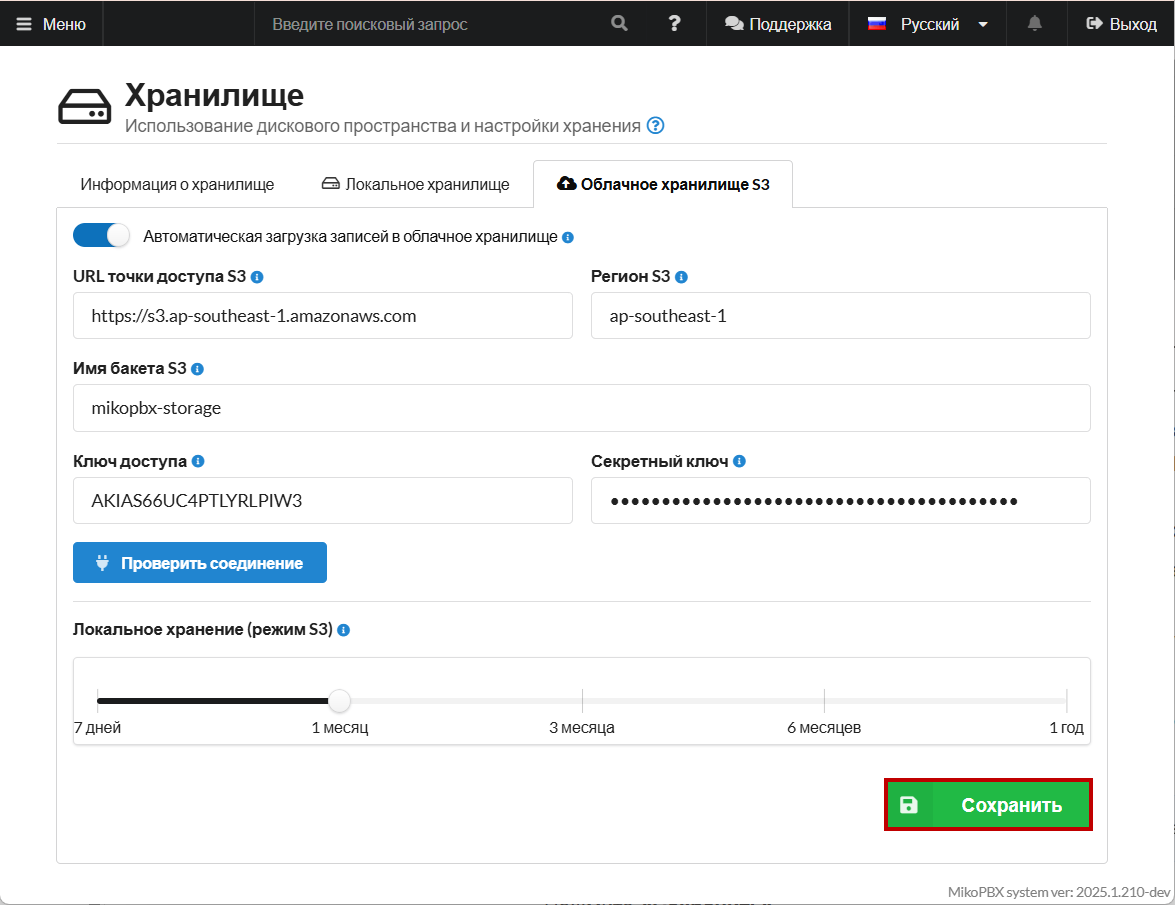Switch to Локальное хранилище tab
This screenshot has width=1175, height=905.
click(x=415, y=185)
